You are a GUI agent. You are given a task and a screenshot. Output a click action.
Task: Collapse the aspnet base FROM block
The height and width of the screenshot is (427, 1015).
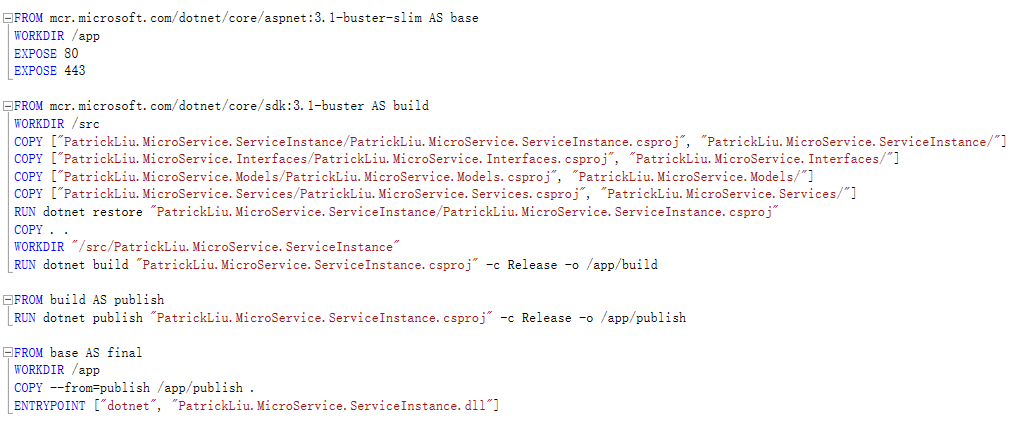8,18
